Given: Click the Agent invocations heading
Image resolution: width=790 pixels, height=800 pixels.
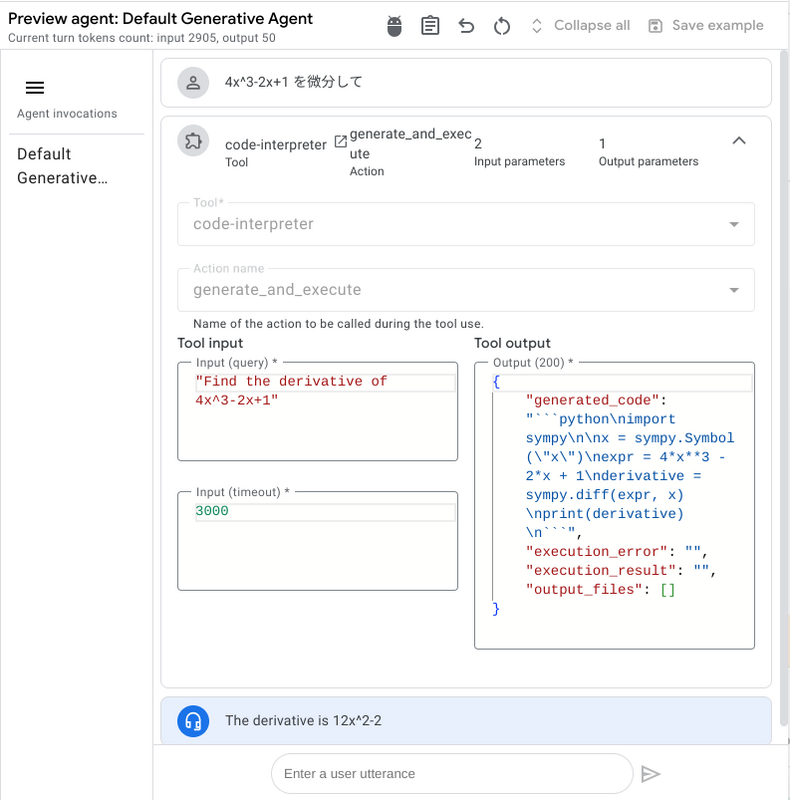Looking at the screenshot, I should click(67, 113).
